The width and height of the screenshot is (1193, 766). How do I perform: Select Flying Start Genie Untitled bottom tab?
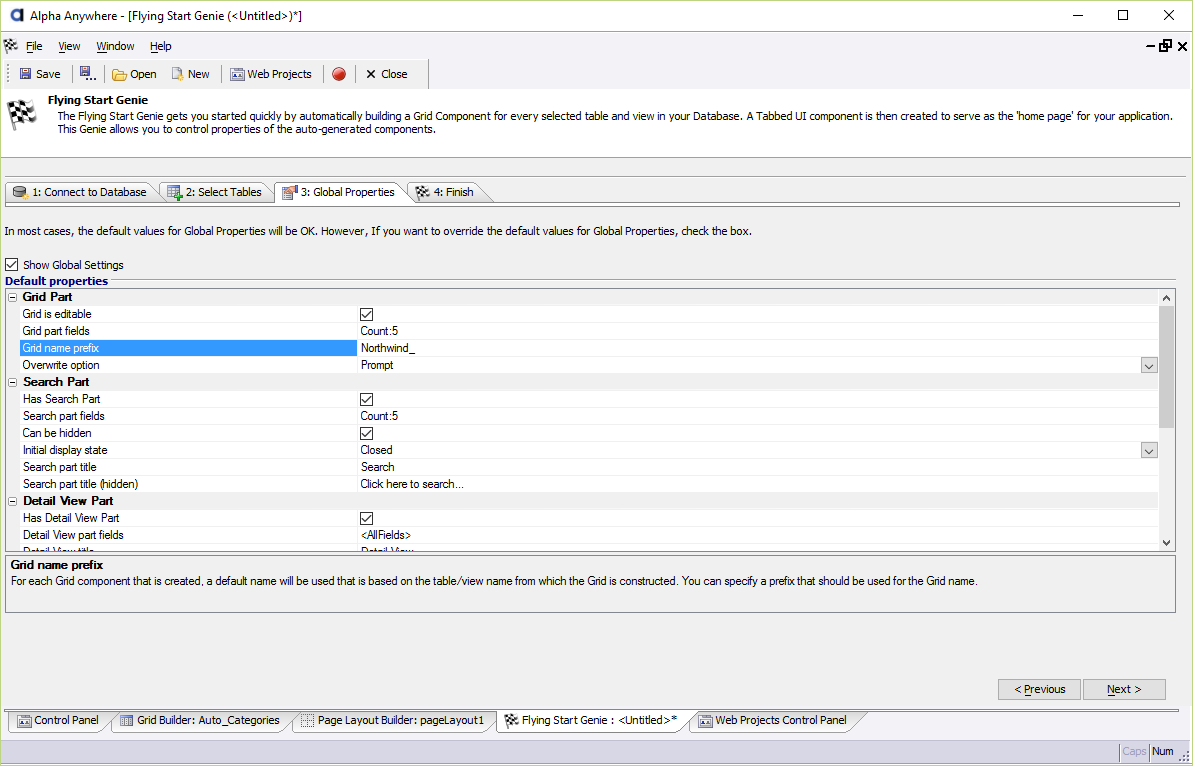point(590,720)
